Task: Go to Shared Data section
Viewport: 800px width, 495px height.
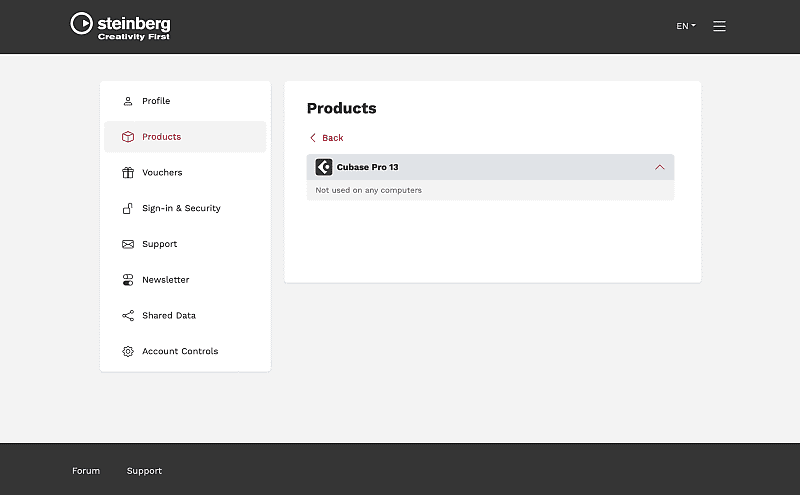Action: coord(169,316)
